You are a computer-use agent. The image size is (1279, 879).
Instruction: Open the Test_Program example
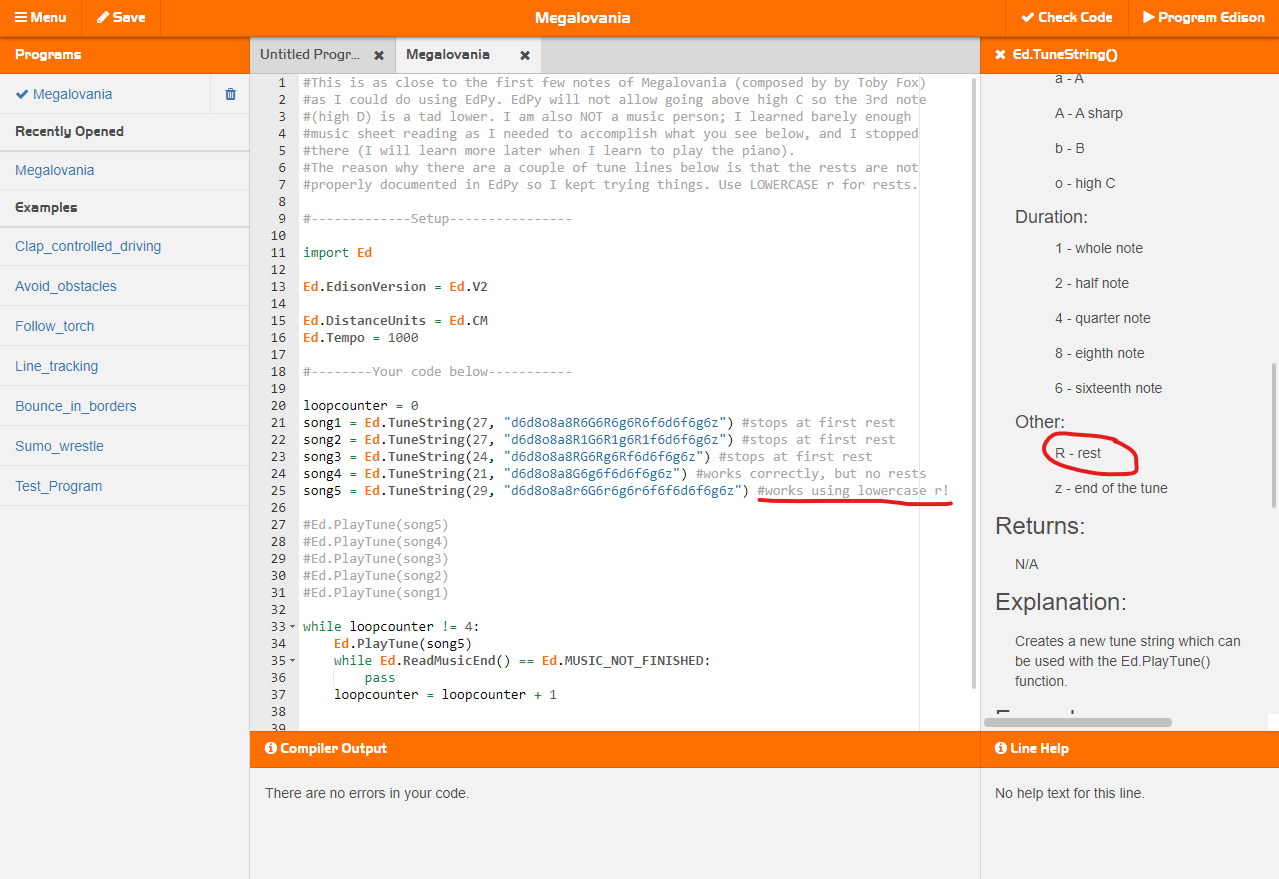59,486
